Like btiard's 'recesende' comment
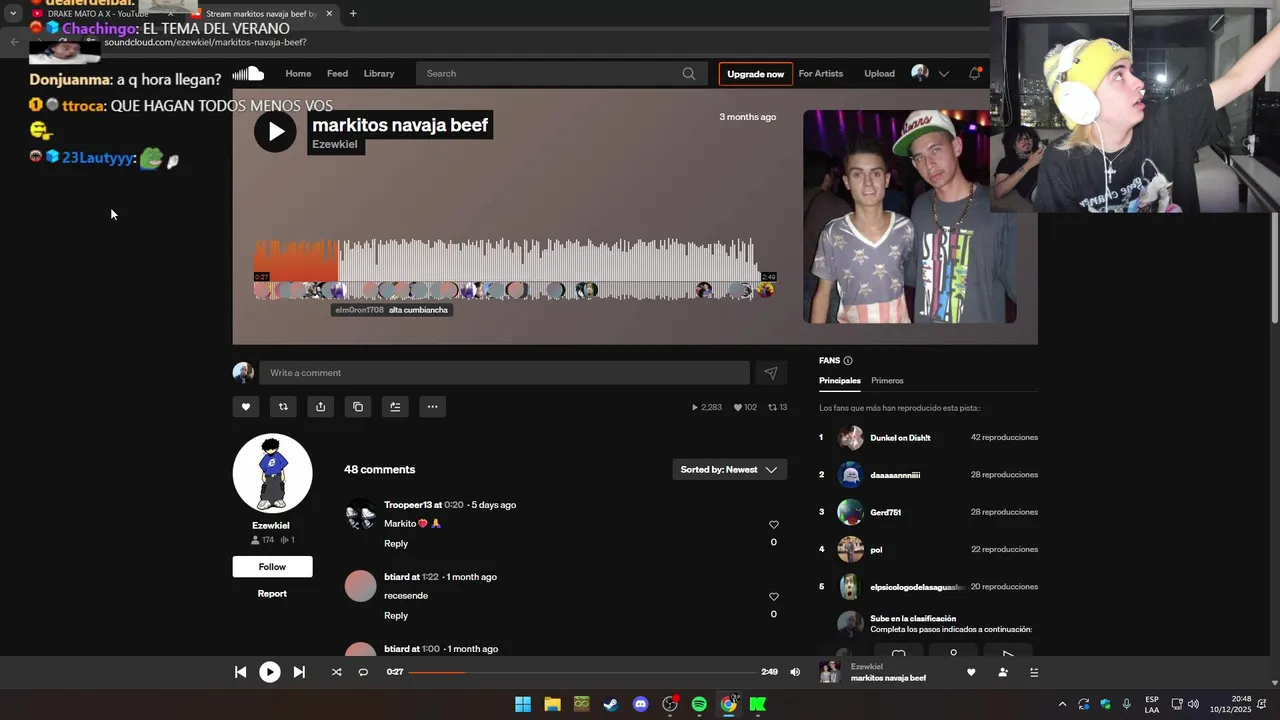This screenshot has height=720, width=1280. click(x=773, y=597)
